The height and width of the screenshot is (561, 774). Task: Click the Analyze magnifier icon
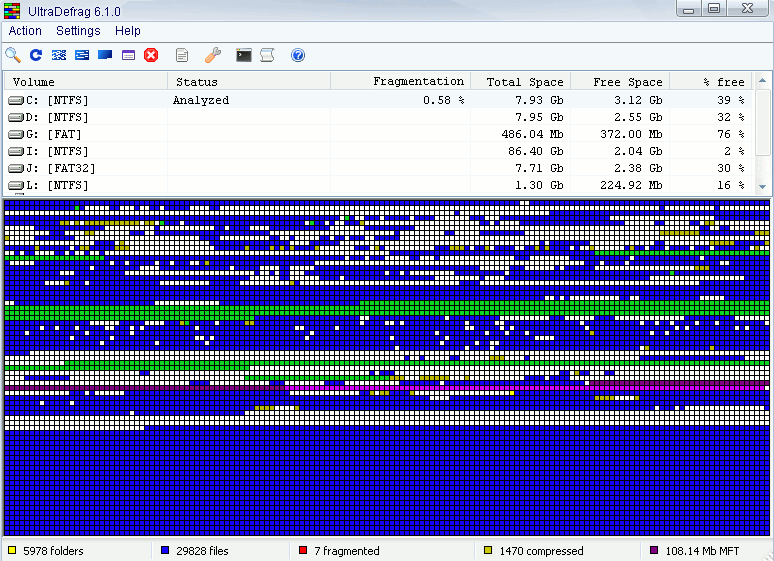pos(13,55)
